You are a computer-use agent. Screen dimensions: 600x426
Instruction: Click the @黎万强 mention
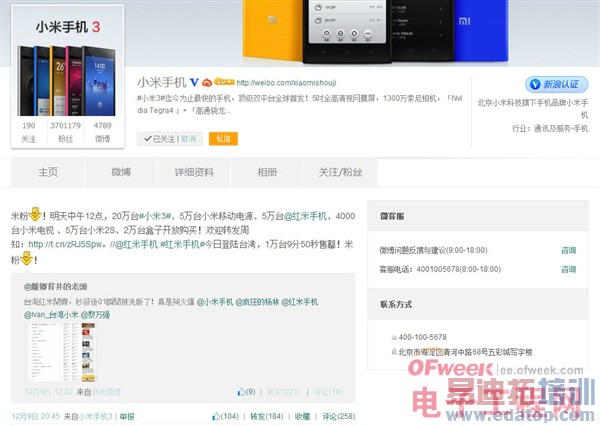click(x=95, y=315)
